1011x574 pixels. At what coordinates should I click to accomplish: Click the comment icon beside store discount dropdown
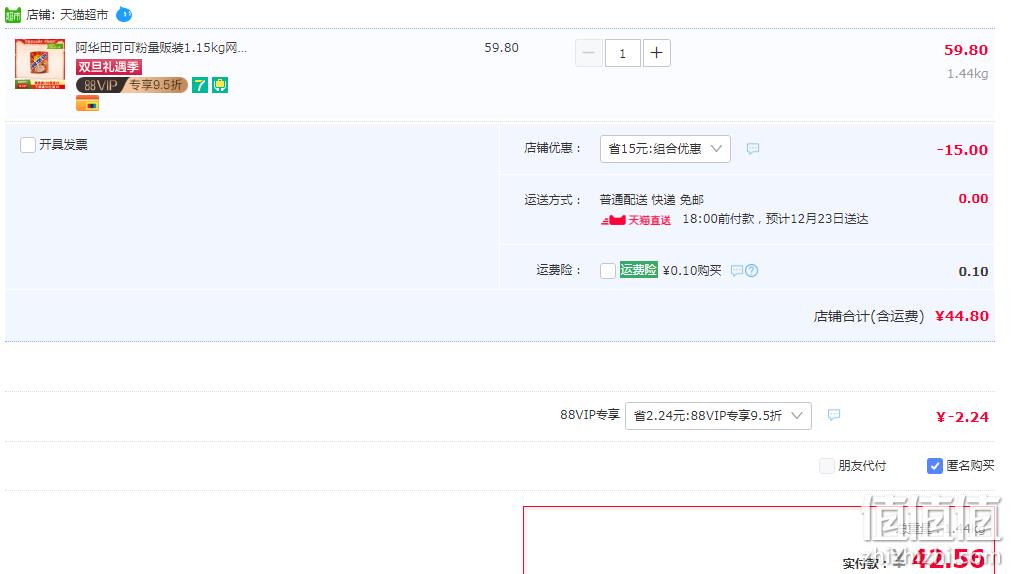(752, 148)
